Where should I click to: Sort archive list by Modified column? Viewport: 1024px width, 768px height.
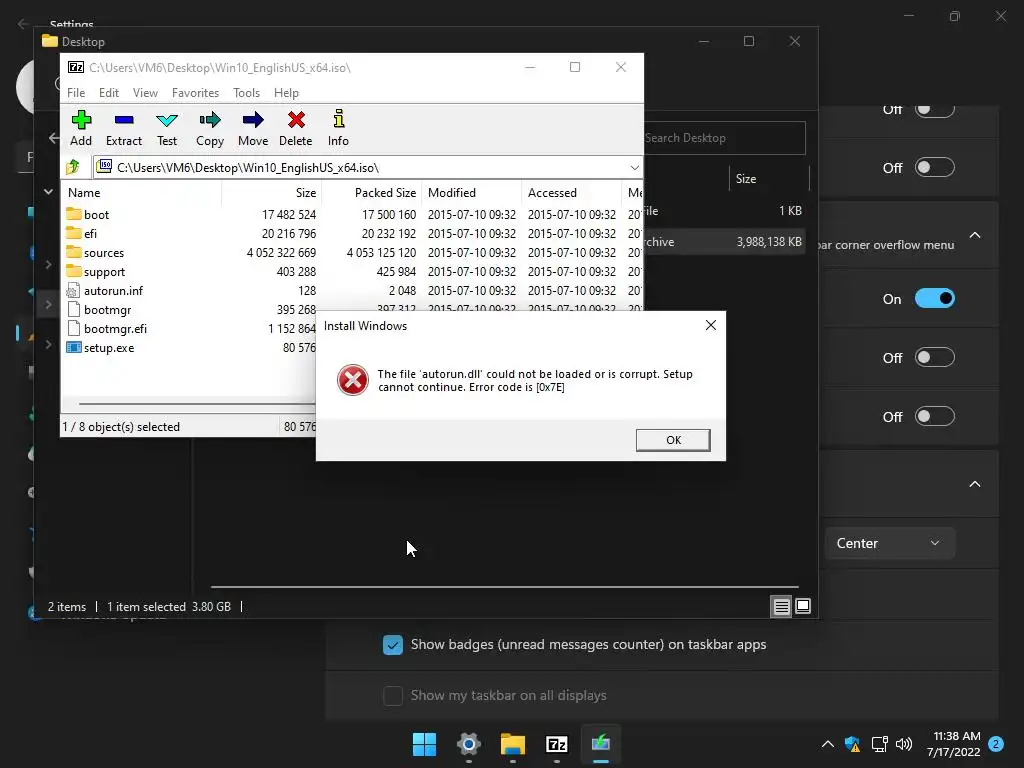[x=472, y=193]
